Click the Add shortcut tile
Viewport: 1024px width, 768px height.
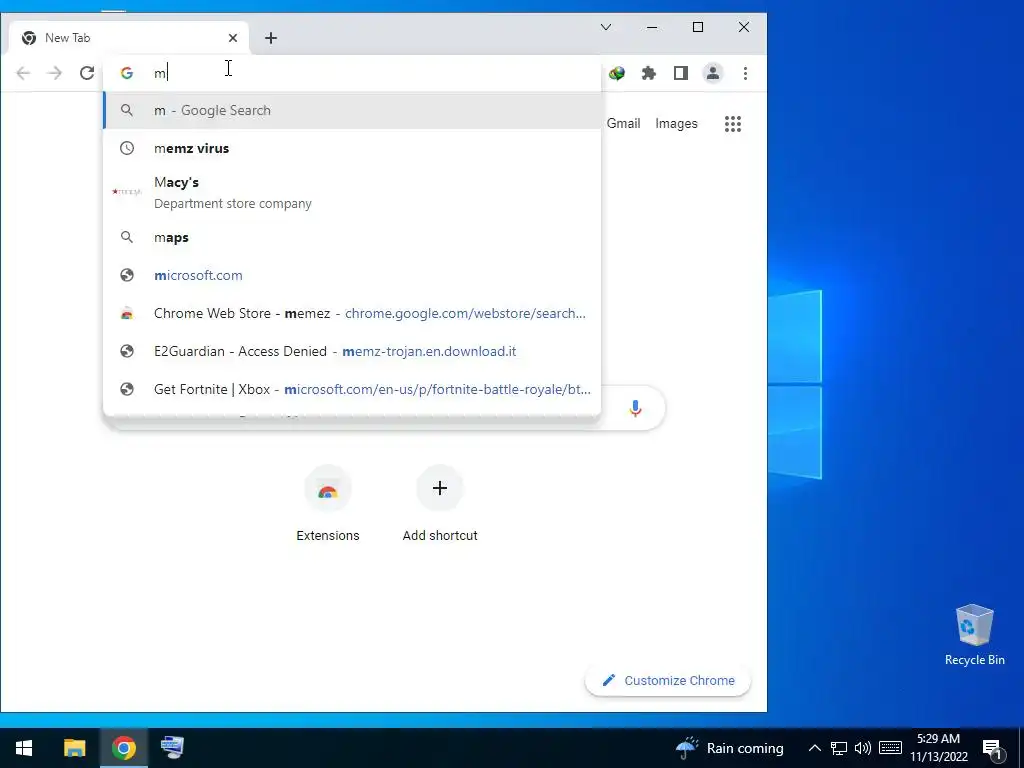440,504
